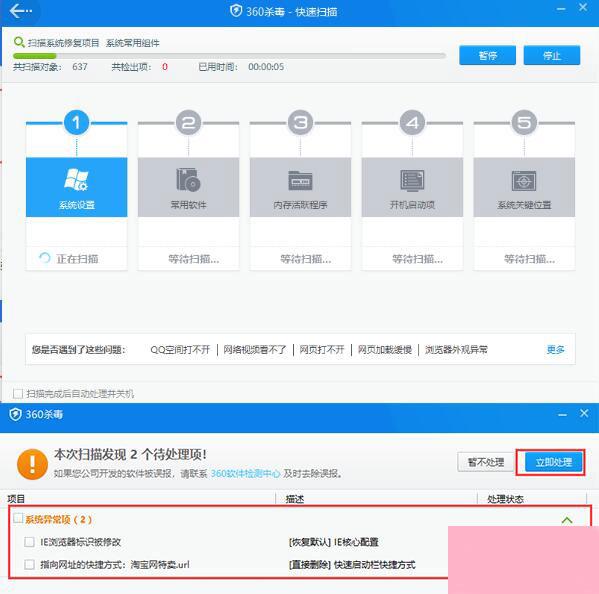Click 等待扫描 status under 开机启动项

tap(418, 259)
